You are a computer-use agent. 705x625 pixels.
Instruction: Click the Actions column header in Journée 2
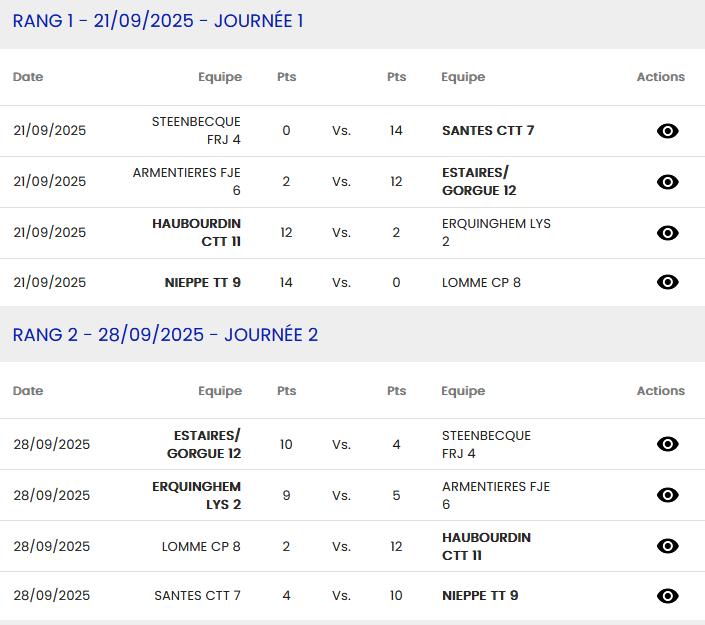660,391
